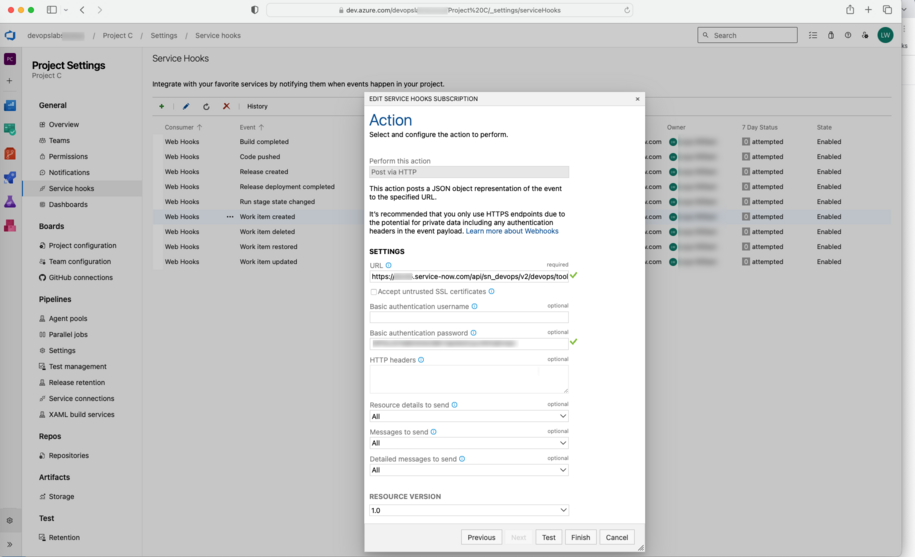Click Finish button in dialog
Screen dimensions: 915x557
tap(581, 537)
